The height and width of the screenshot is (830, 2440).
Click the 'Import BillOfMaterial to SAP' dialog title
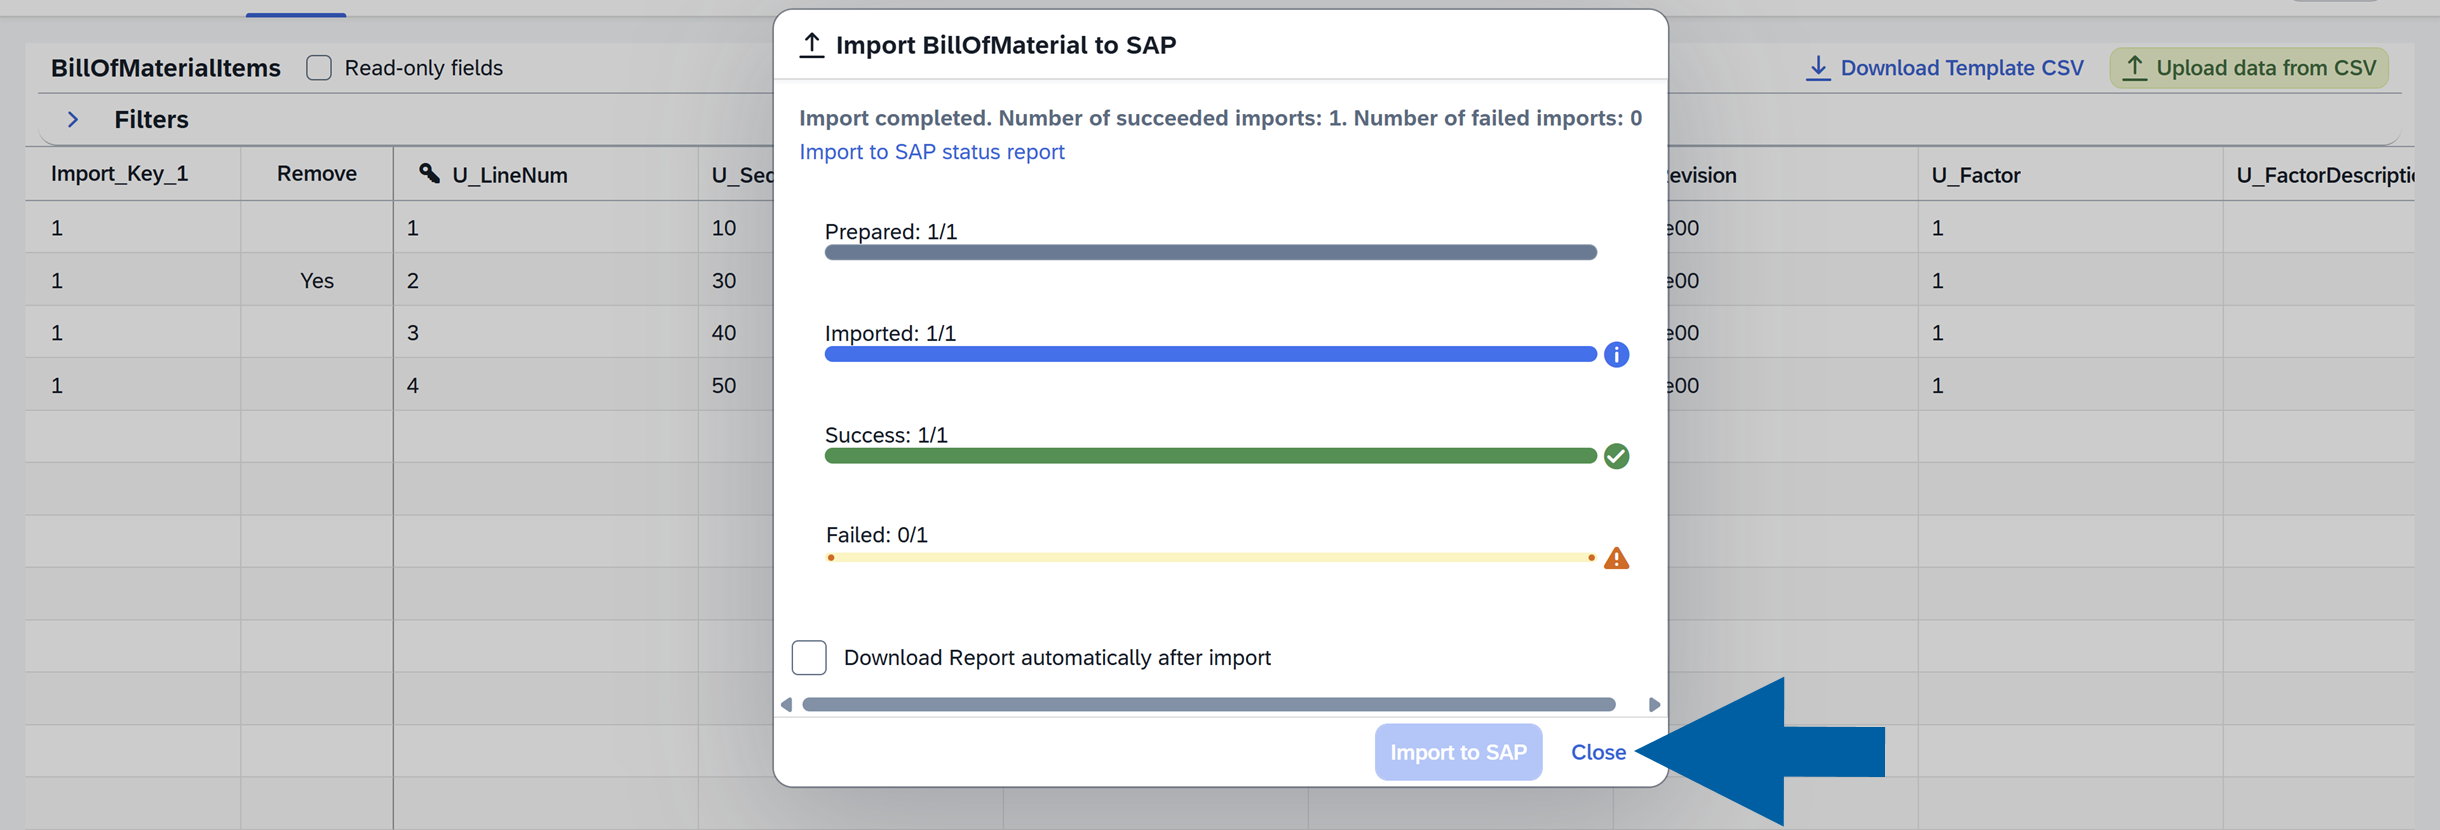1006,45
